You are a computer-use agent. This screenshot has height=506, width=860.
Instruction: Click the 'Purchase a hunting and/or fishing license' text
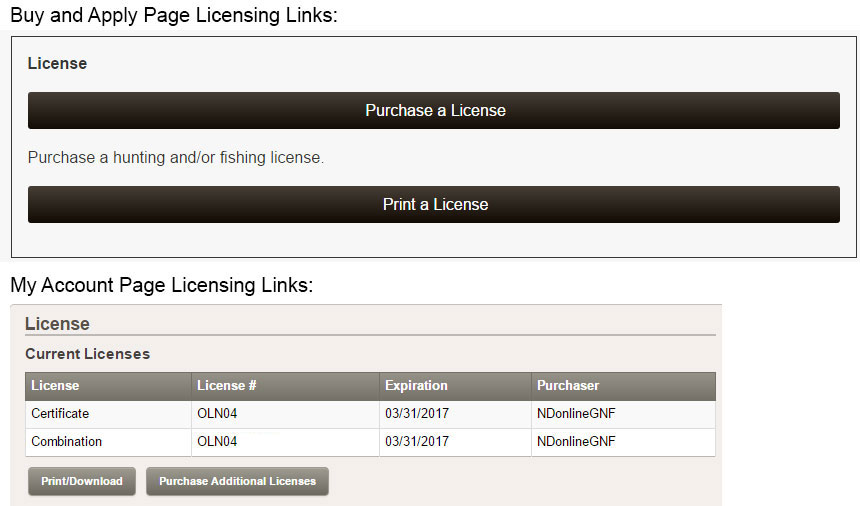(x=176, y=158)
